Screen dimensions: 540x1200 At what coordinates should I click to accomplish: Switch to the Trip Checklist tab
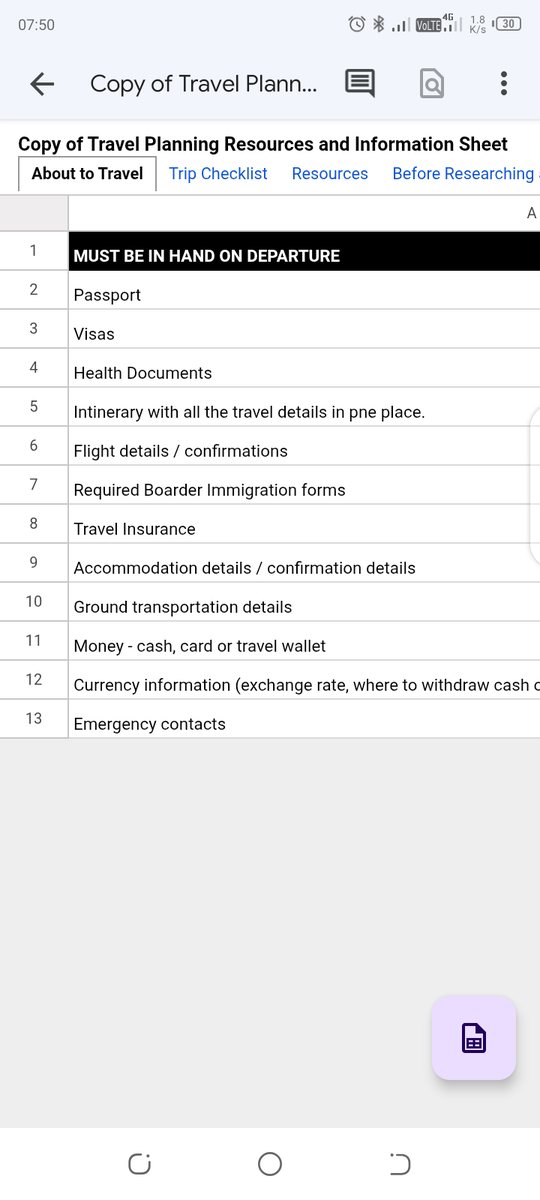[218, 174]
